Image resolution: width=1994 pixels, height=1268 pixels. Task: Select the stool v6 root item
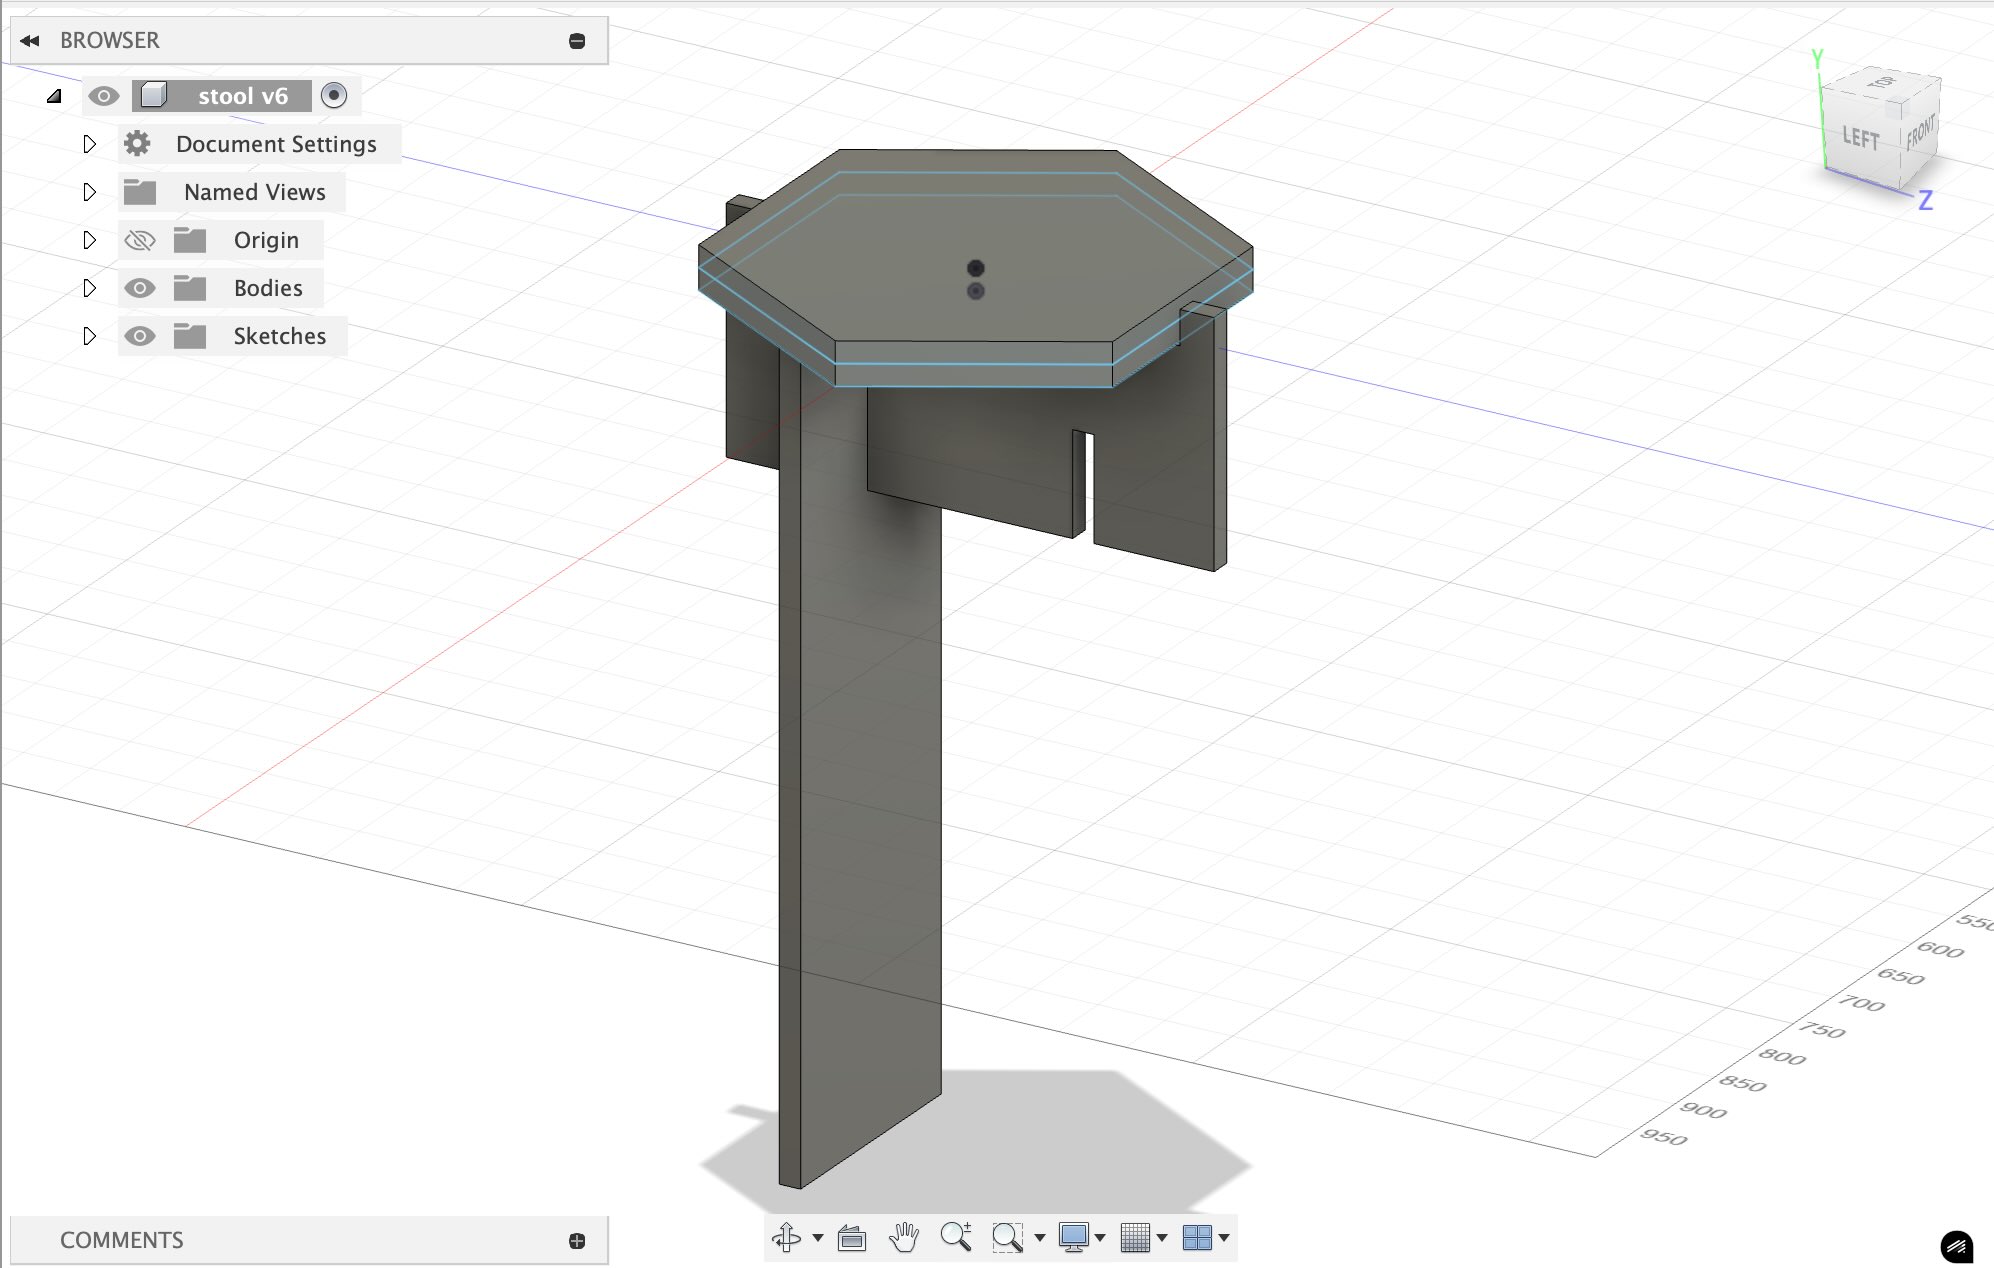coord(242,96)
